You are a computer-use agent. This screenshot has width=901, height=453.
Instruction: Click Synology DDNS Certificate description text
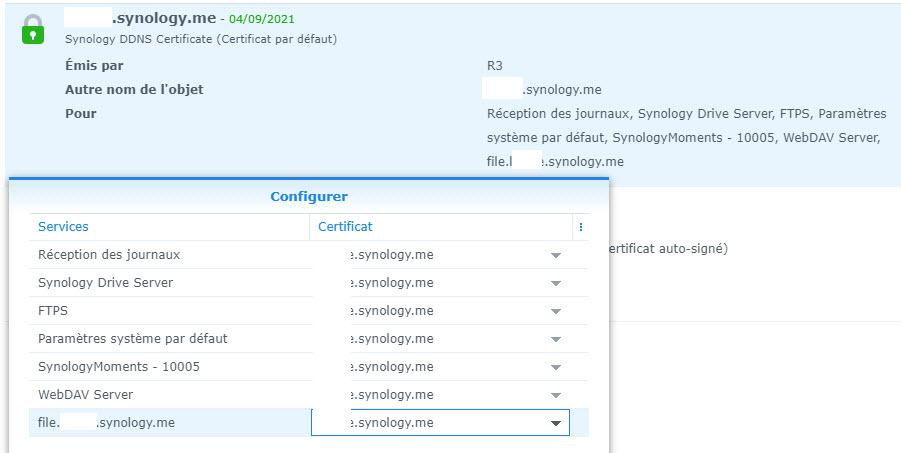pos(201,39)
